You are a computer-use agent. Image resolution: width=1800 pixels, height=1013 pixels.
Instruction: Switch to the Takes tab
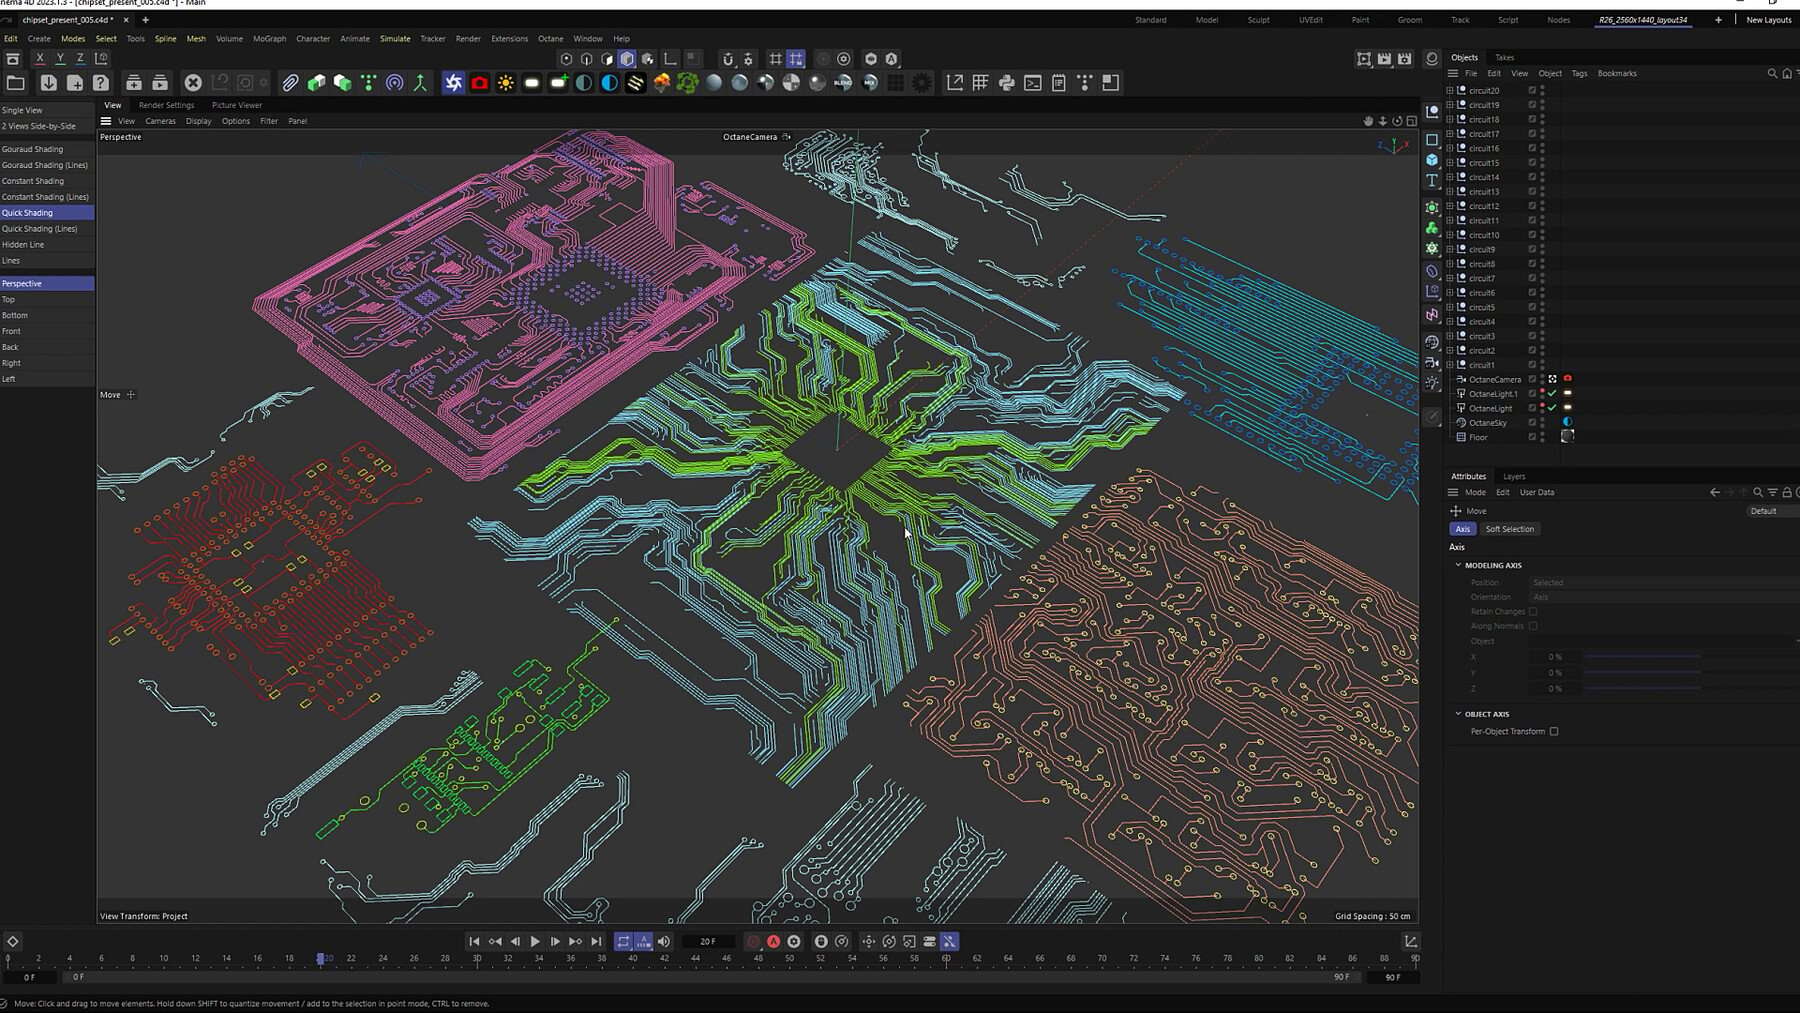click(1504, 57)
